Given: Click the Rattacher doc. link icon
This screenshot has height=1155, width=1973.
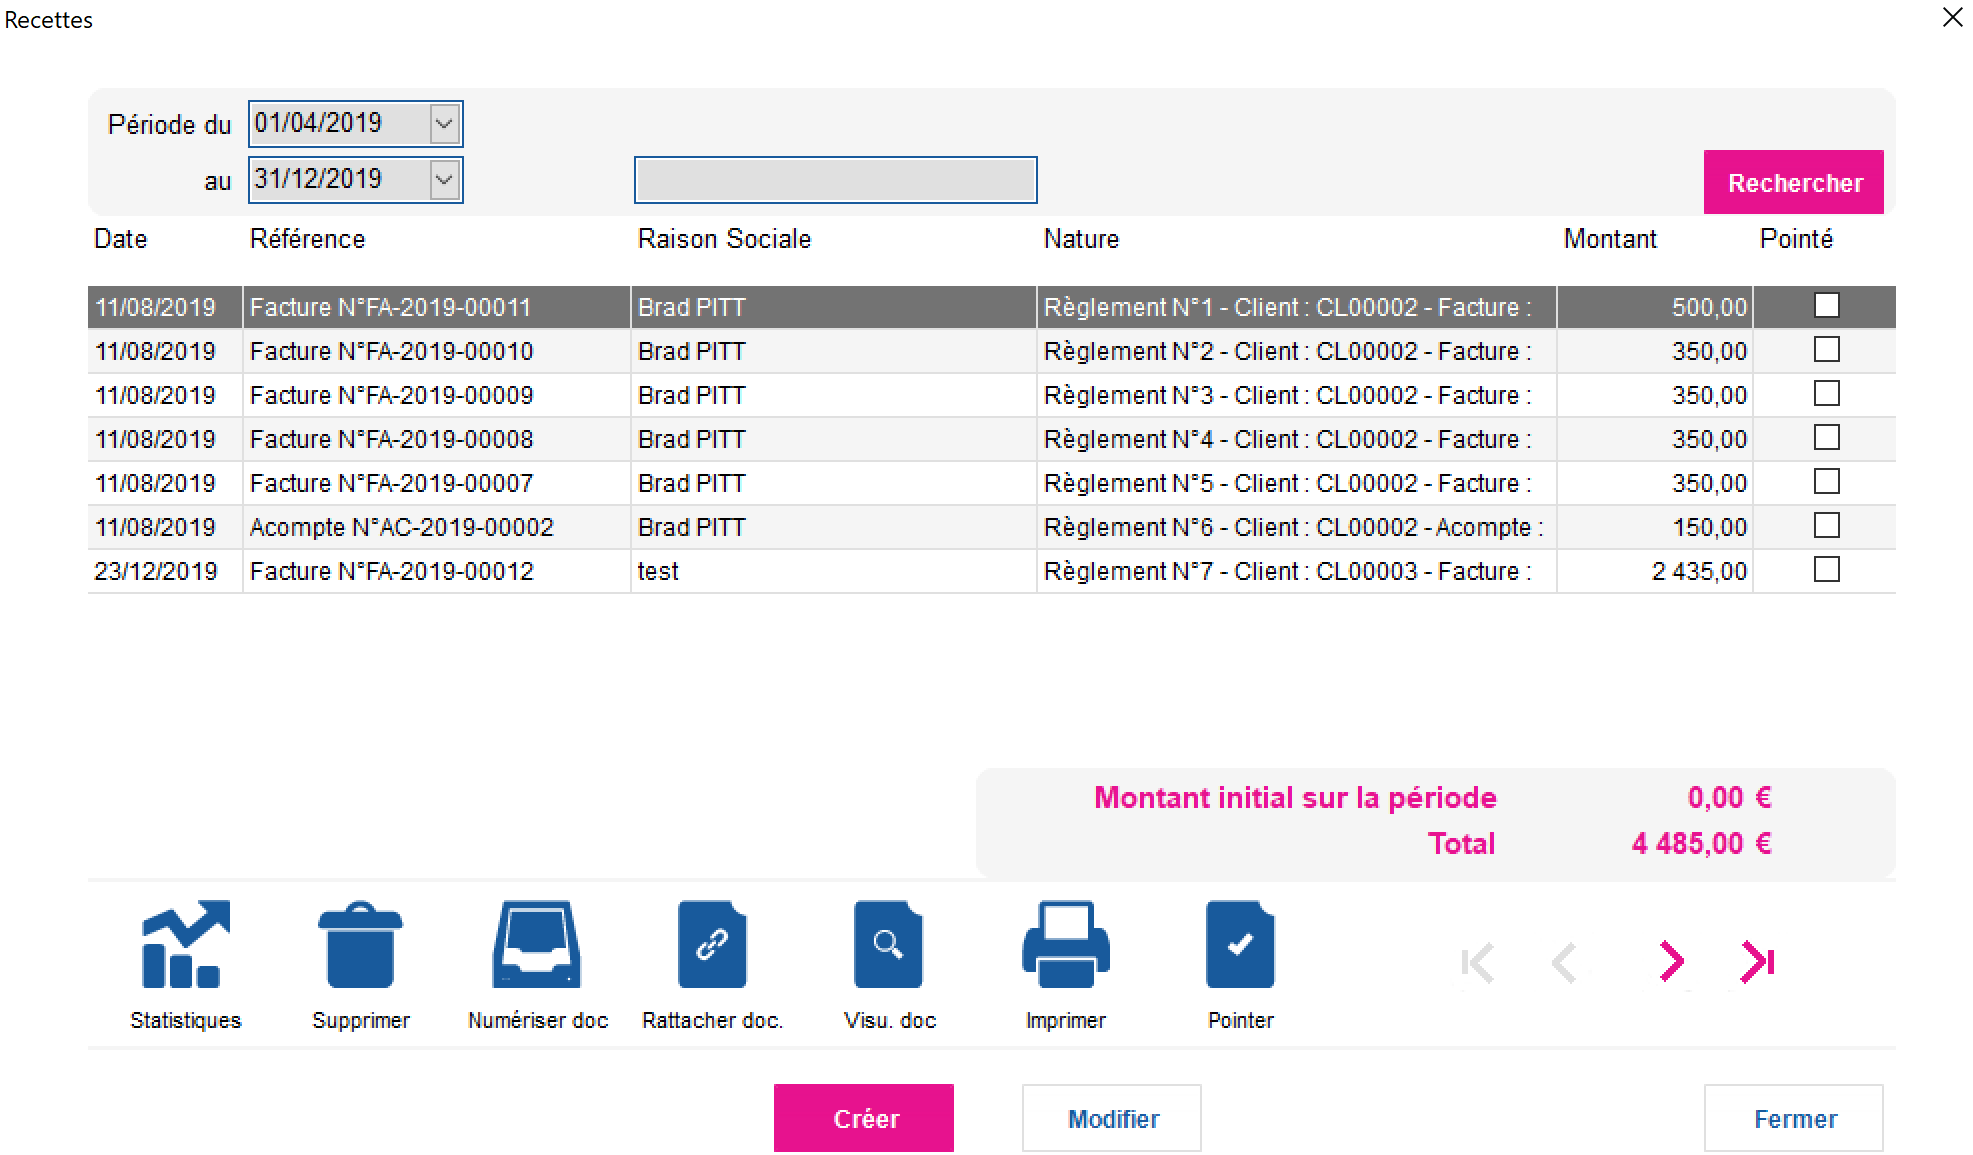Looking at the screenshot, I should pyautogui.click(x=712, y=945).
